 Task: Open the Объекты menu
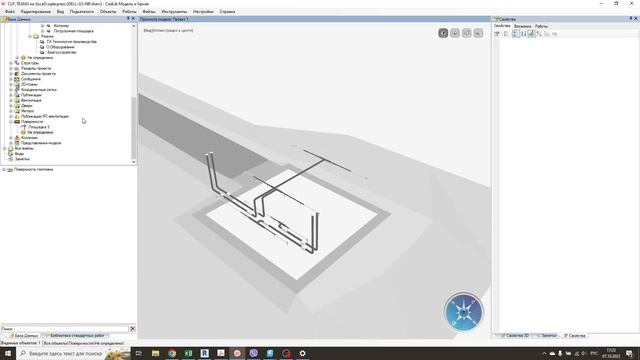click(108, 12)
